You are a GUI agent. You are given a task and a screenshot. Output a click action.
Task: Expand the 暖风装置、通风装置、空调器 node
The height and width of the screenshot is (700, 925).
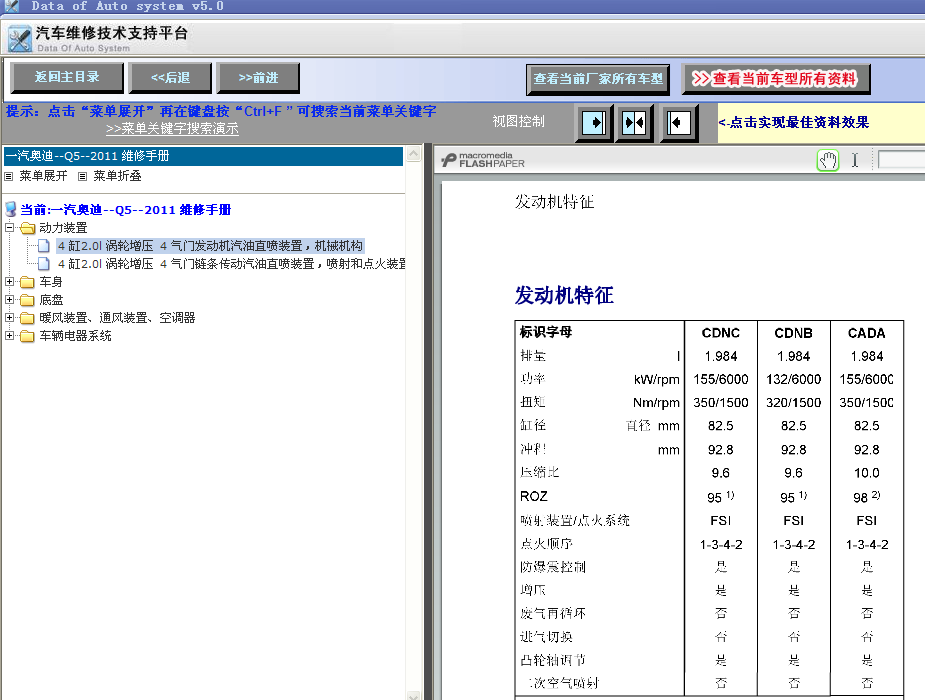[9, 318]
